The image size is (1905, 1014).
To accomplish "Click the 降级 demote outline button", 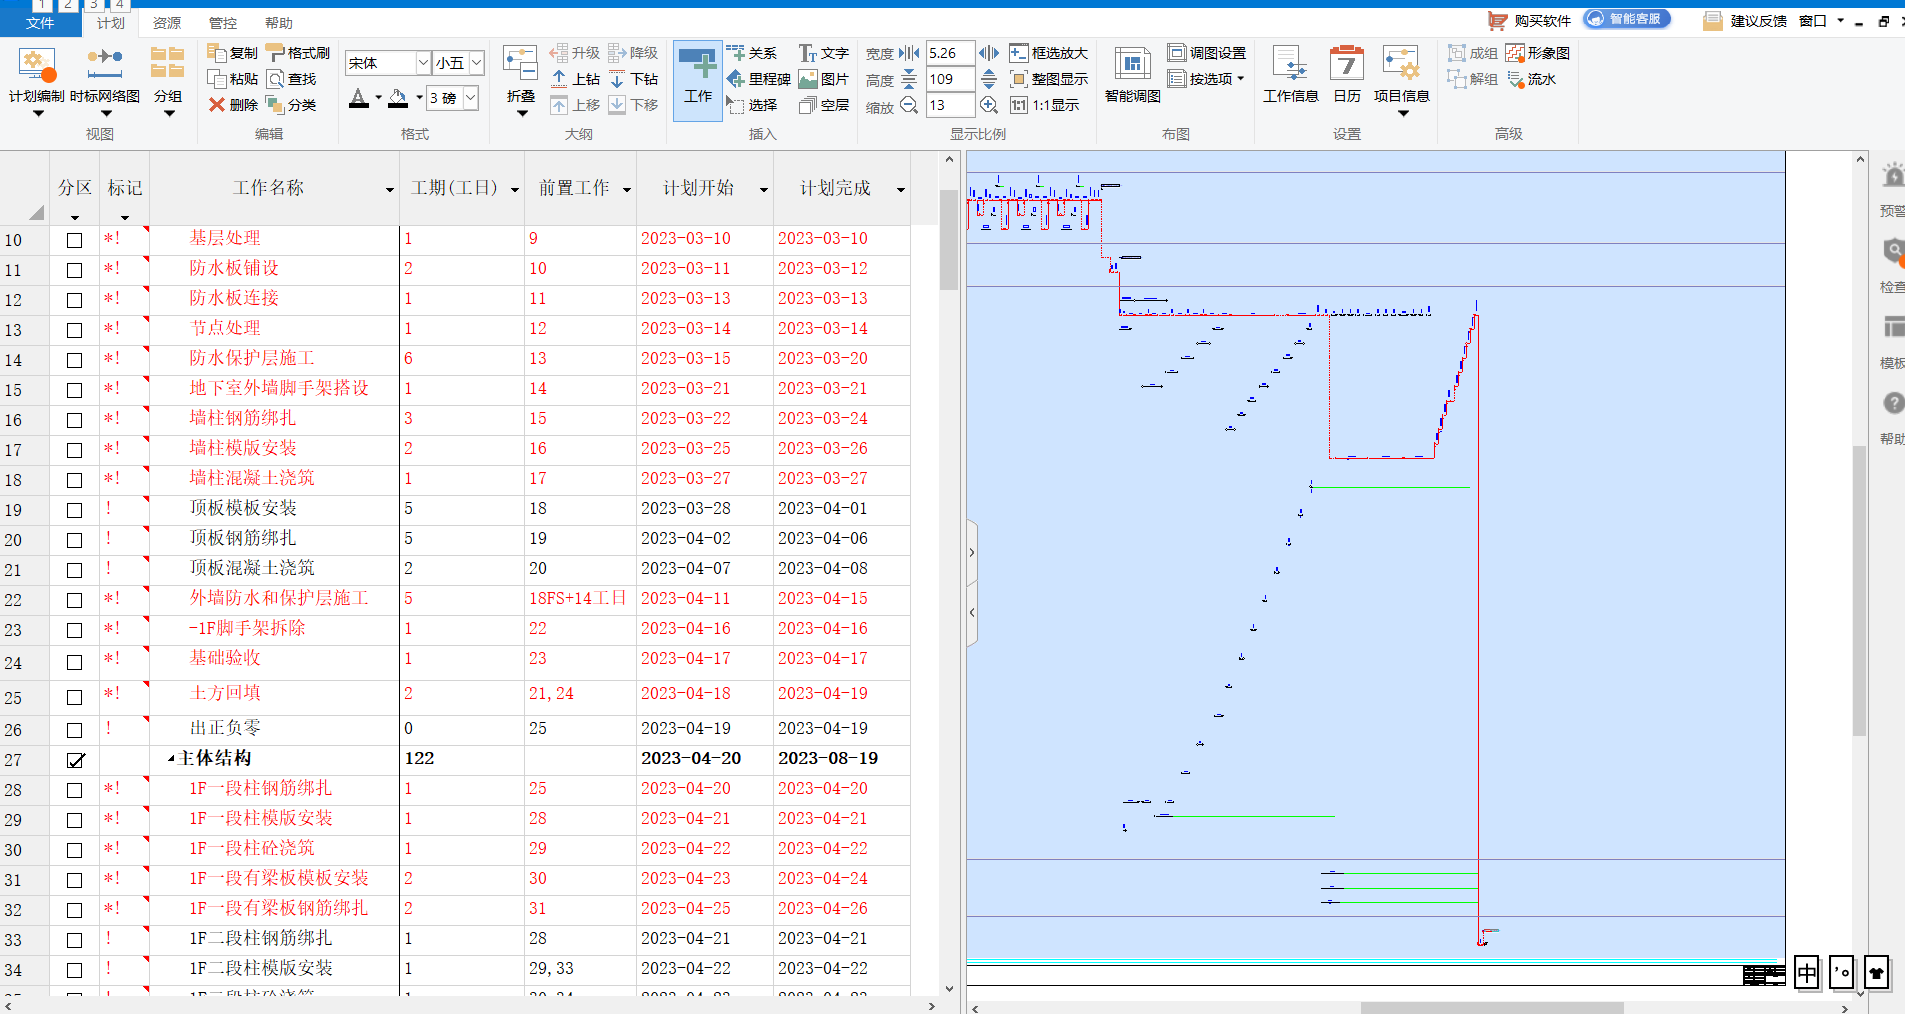I will point(633,52).
